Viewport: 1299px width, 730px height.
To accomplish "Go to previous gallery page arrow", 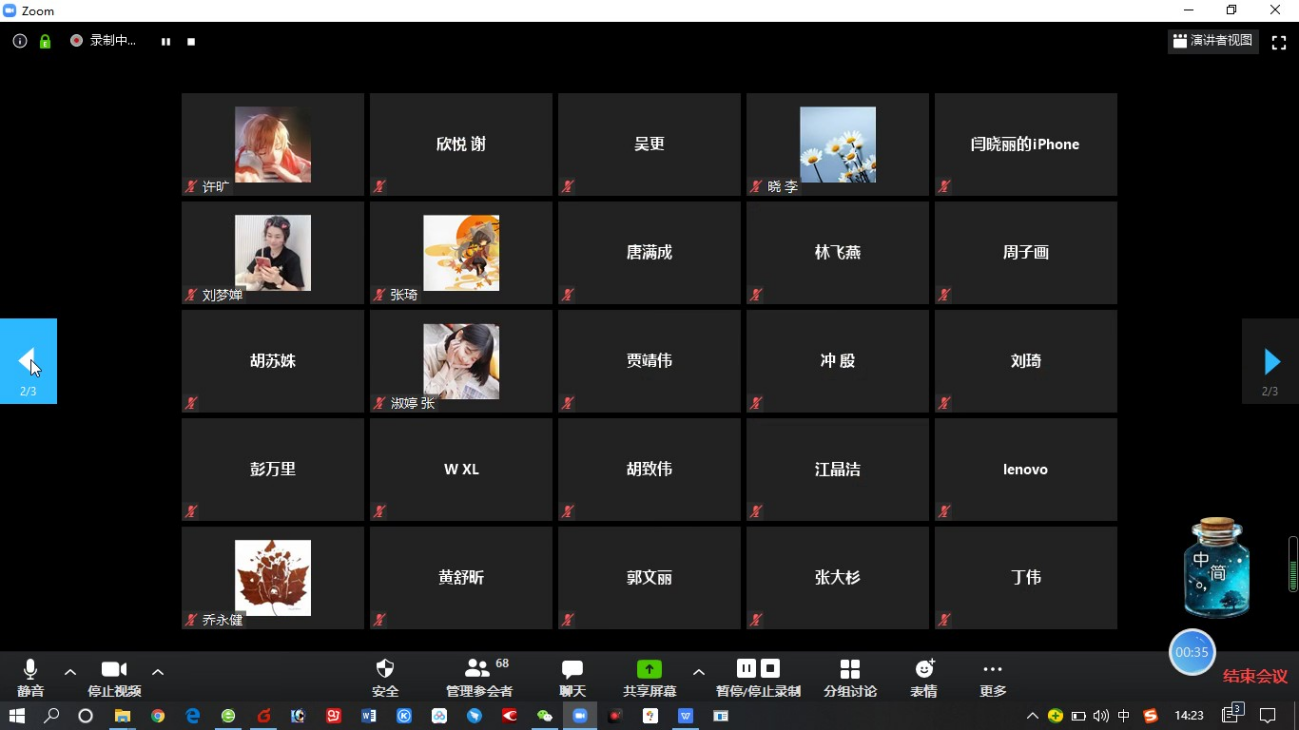I will coord(28,361).
